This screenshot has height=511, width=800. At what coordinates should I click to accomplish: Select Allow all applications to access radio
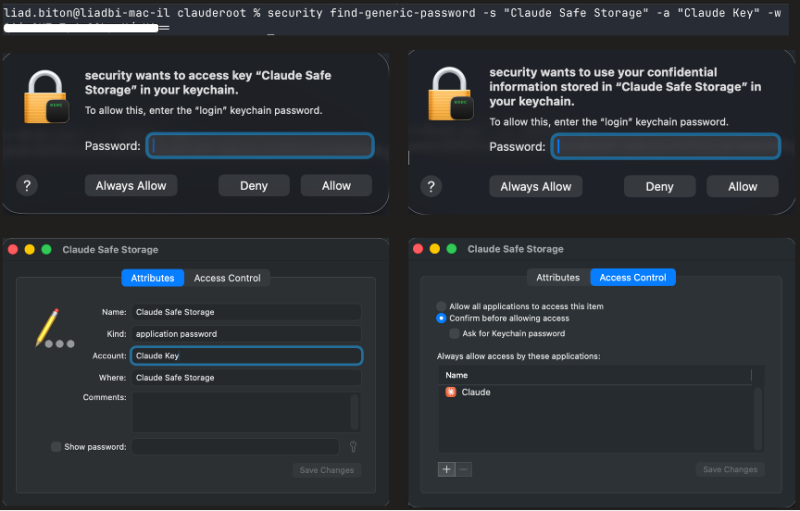coord(441,306)
